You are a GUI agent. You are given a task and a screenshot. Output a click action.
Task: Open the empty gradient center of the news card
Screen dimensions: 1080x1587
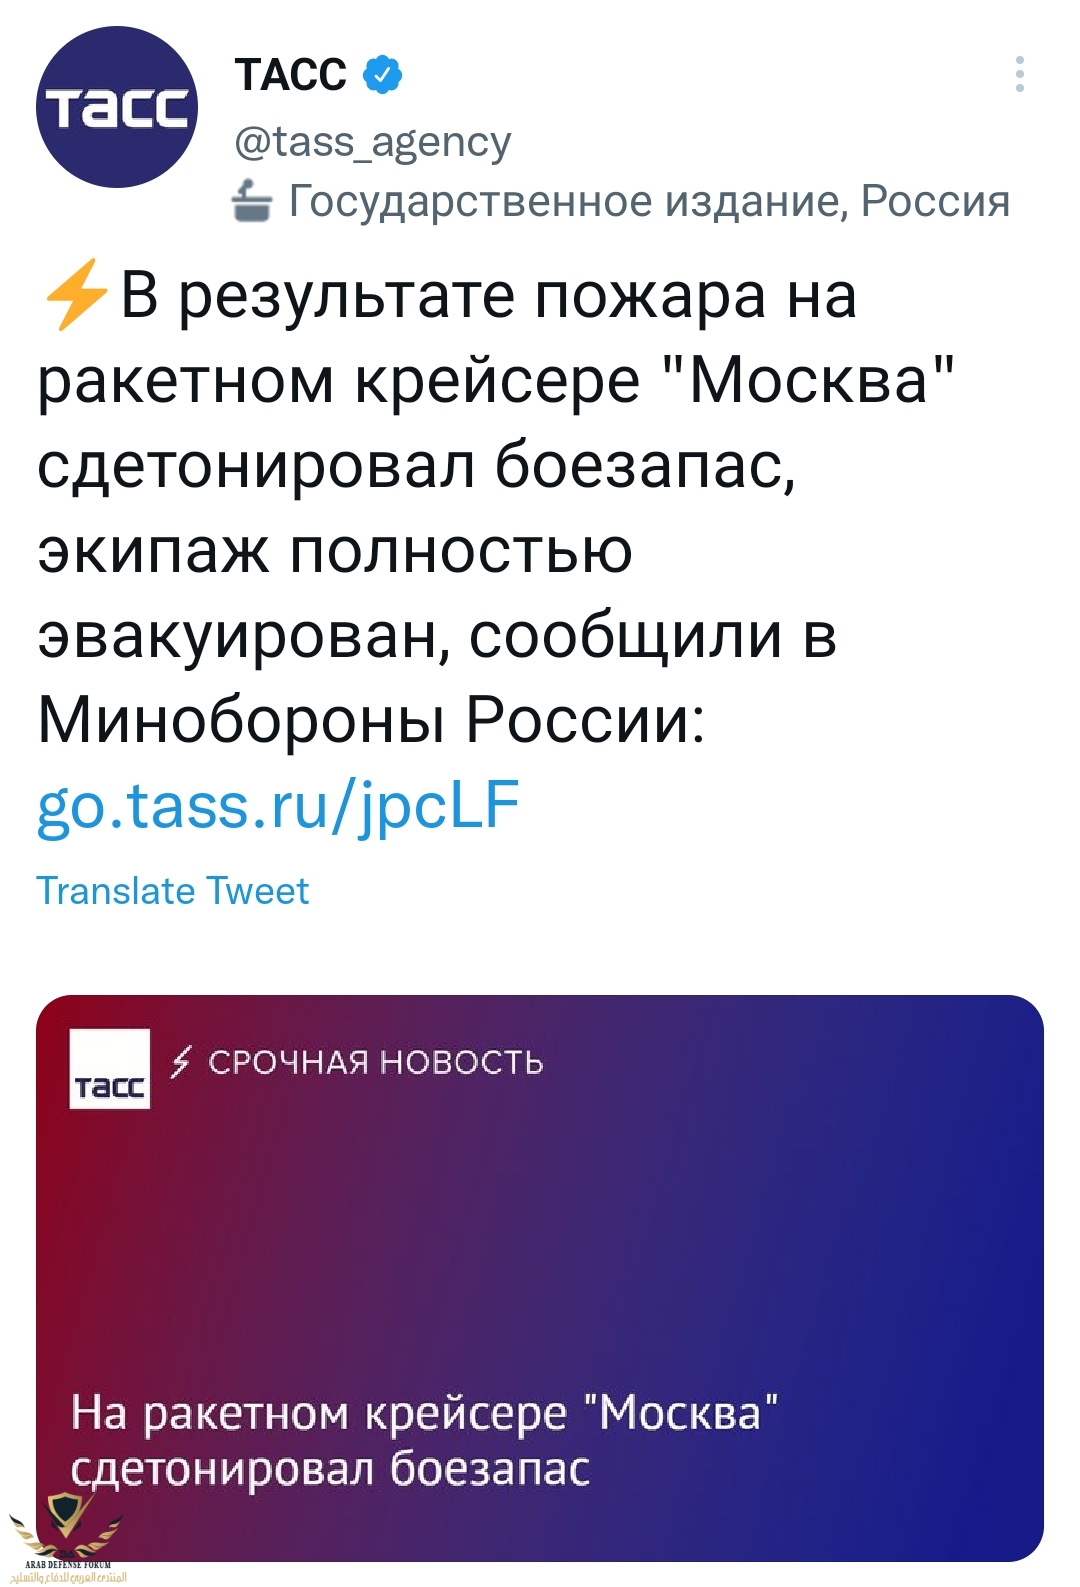tap(540, 1240)
